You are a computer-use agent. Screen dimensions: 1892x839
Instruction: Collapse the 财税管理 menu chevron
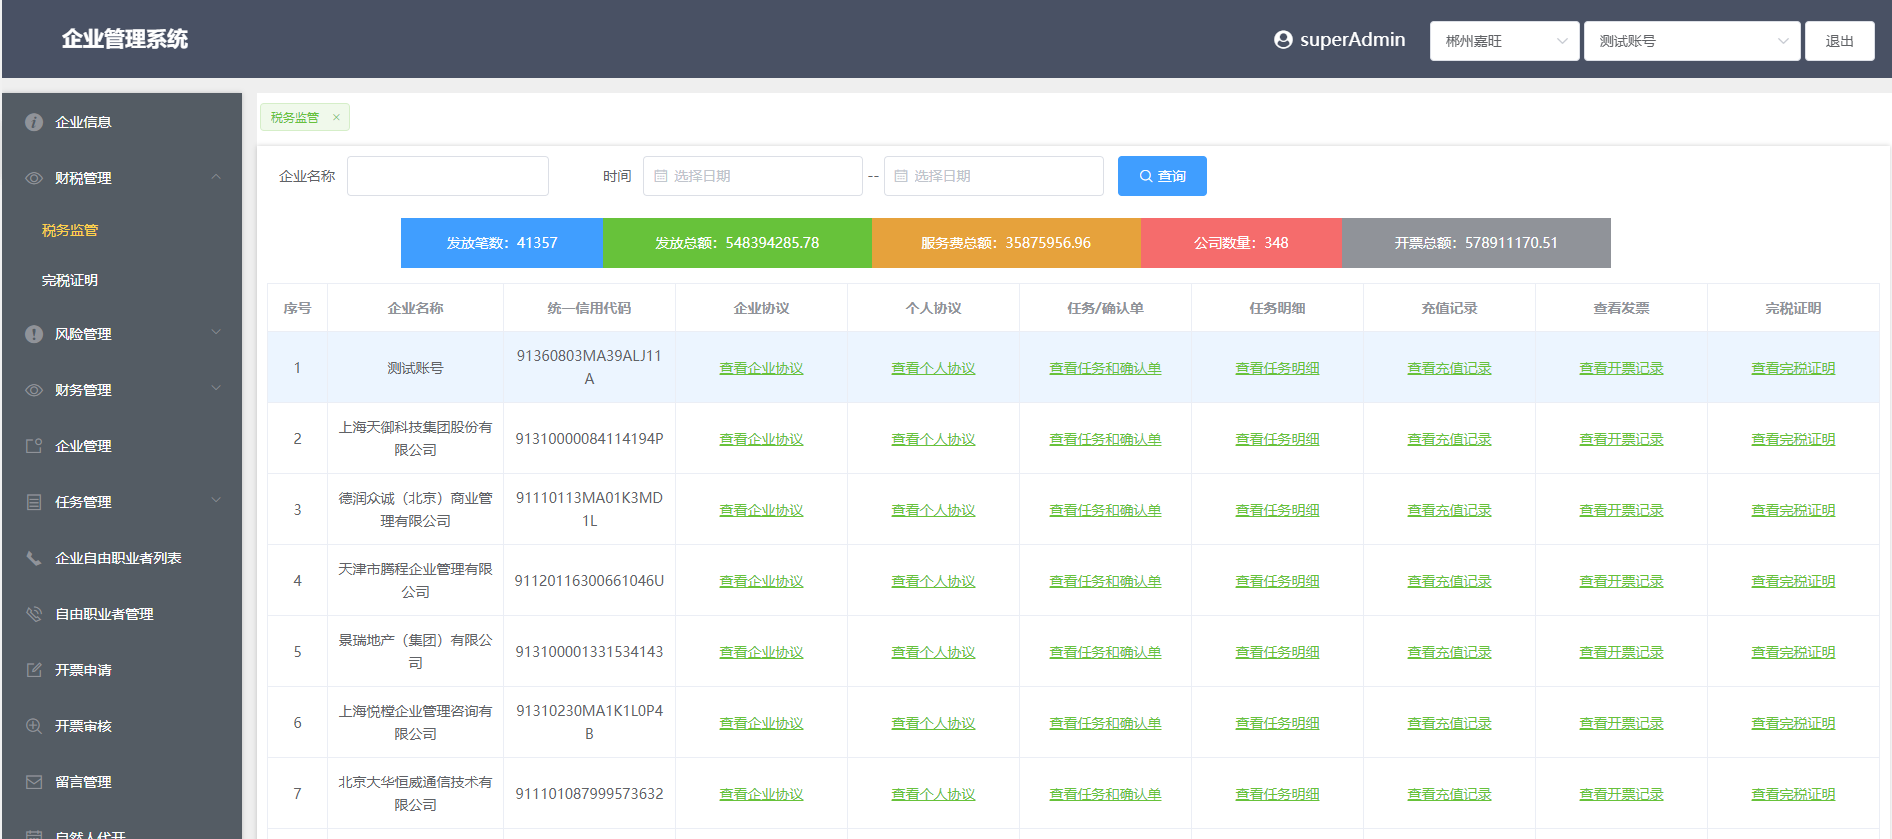(x=216, y=177)
